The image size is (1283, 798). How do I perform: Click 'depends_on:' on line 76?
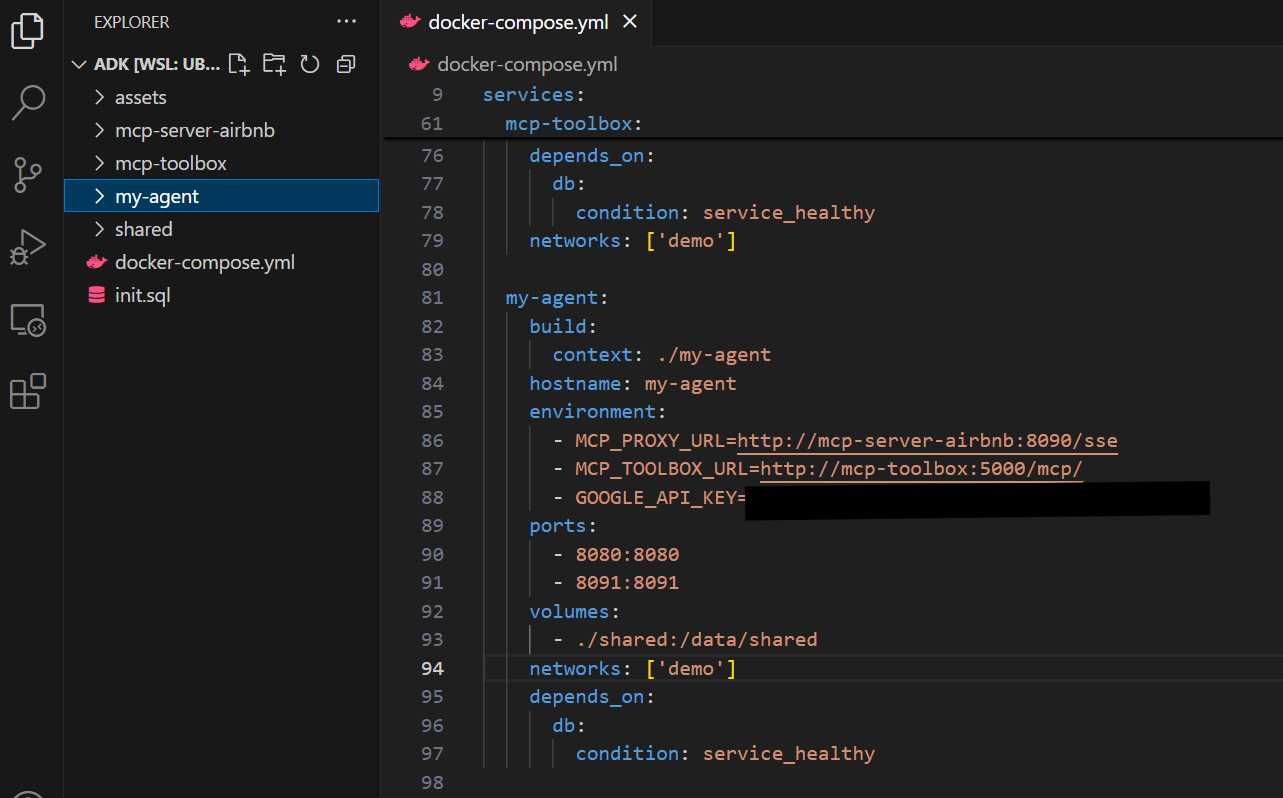pos(592,155)
